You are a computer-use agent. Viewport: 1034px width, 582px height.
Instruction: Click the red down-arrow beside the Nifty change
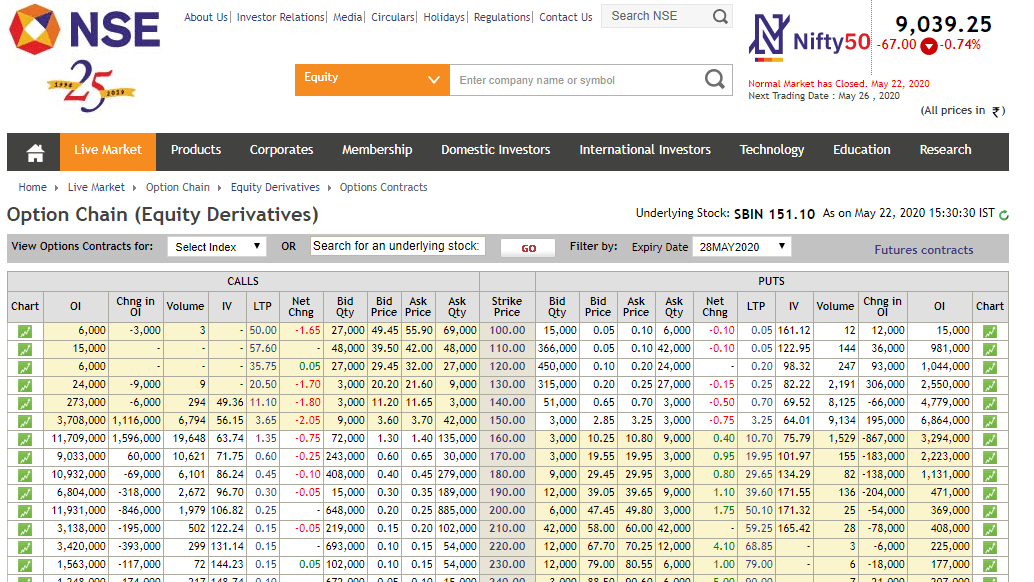point(931,45)
